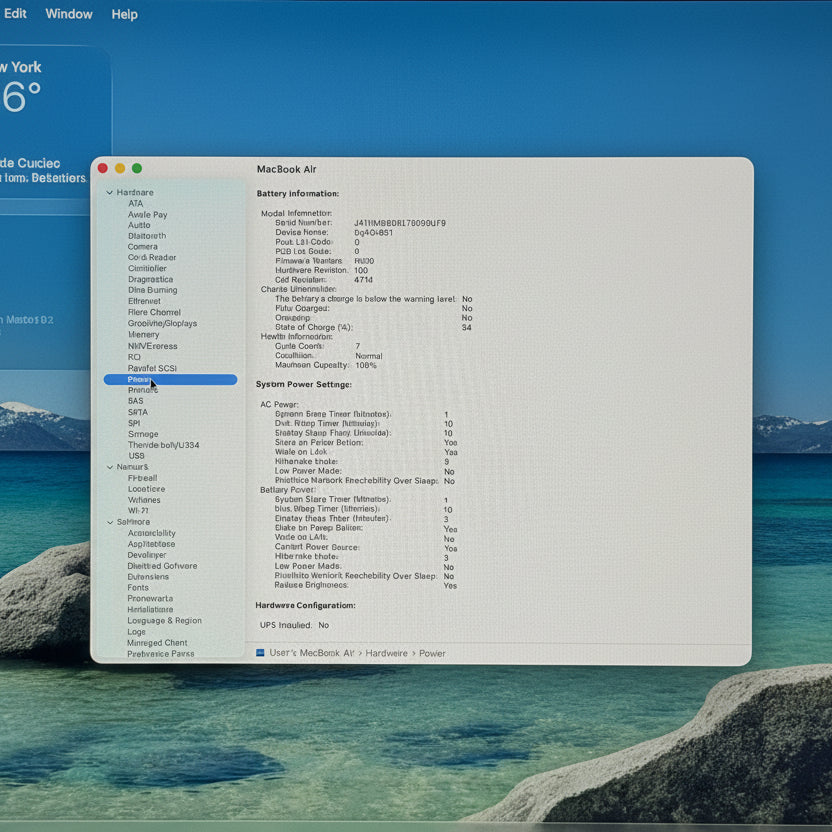
Task: Select 'Awale Pay' in the sidebar
Action: point(148,214)
